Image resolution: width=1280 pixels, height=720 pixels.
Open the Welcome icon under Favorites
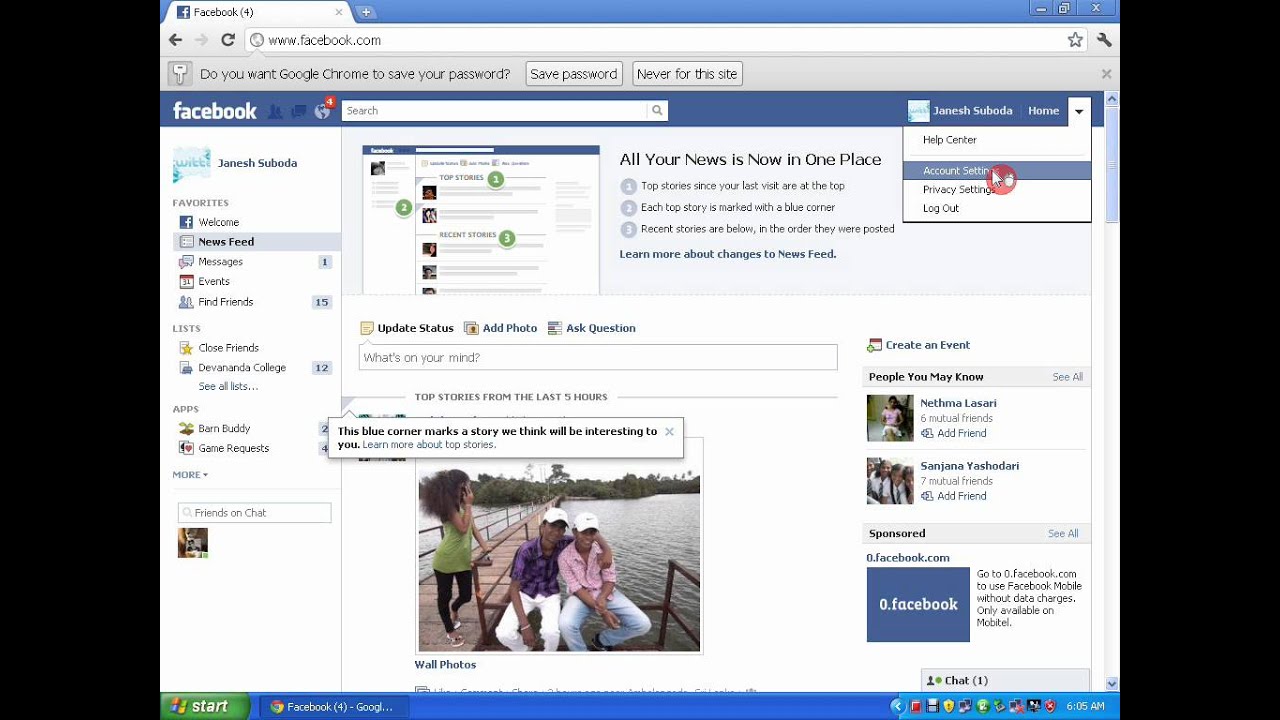pos(186,222)
